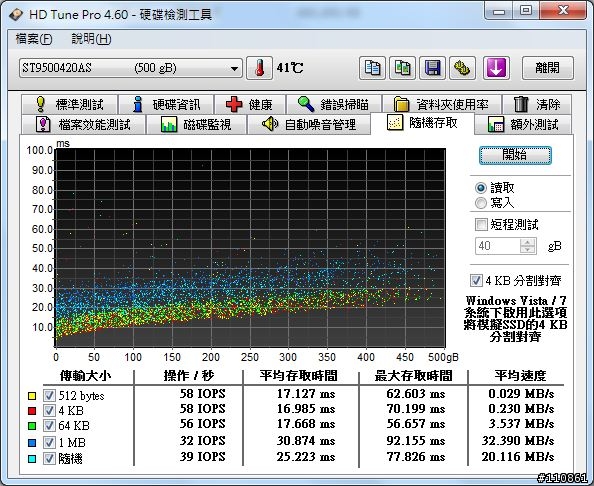Switch to the 硬碟資訊 tab
This screenshot has height=486, width=594.
[x=166, y=104]
